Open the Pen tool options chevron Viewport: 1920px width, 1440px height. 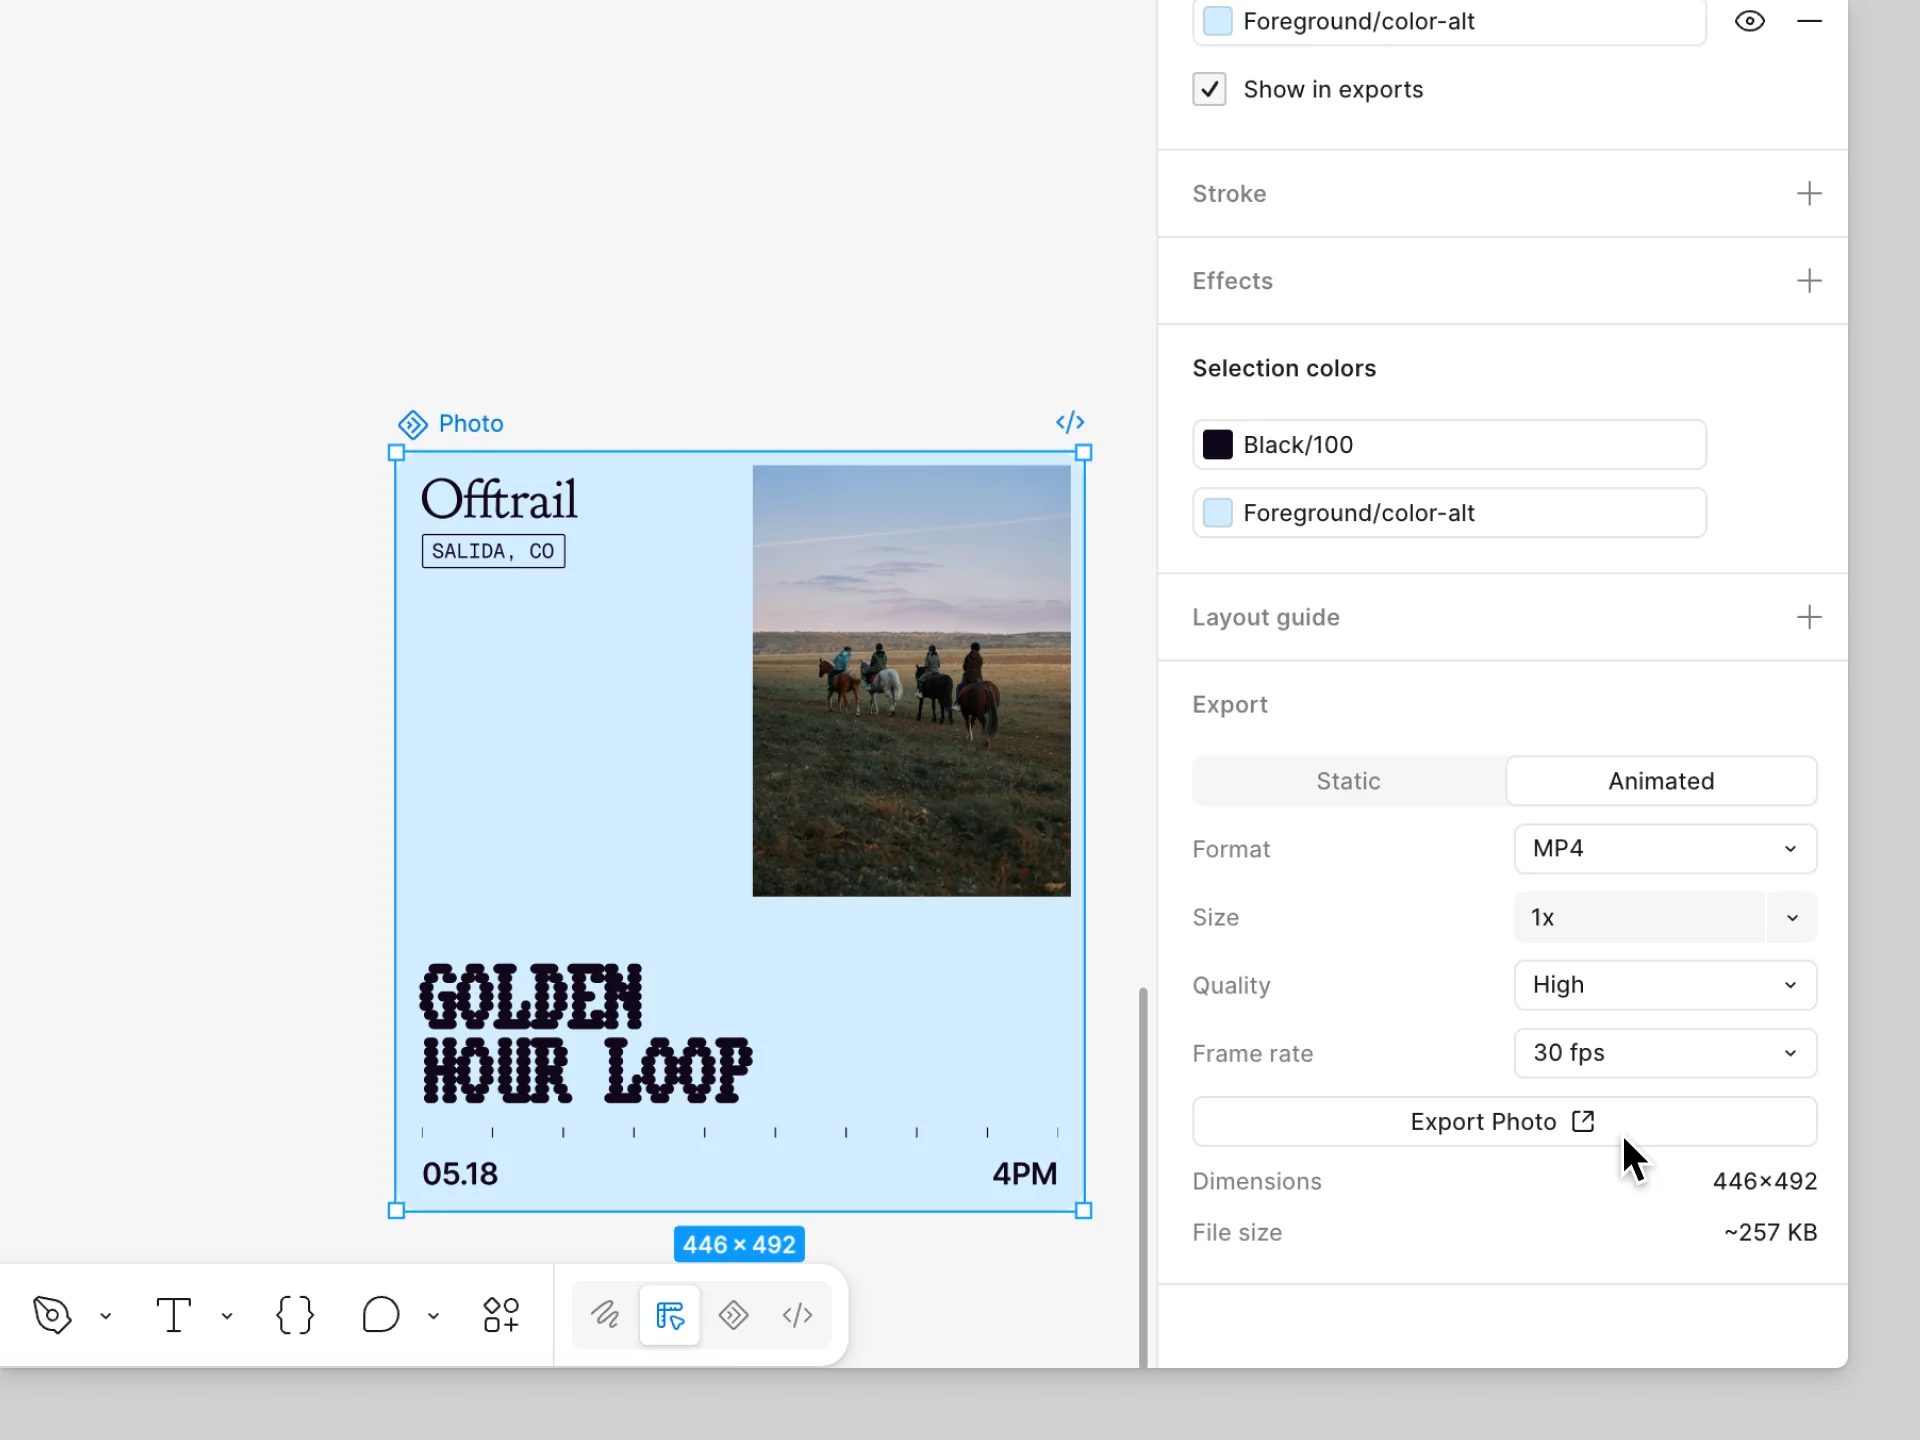pos(105,1316)
